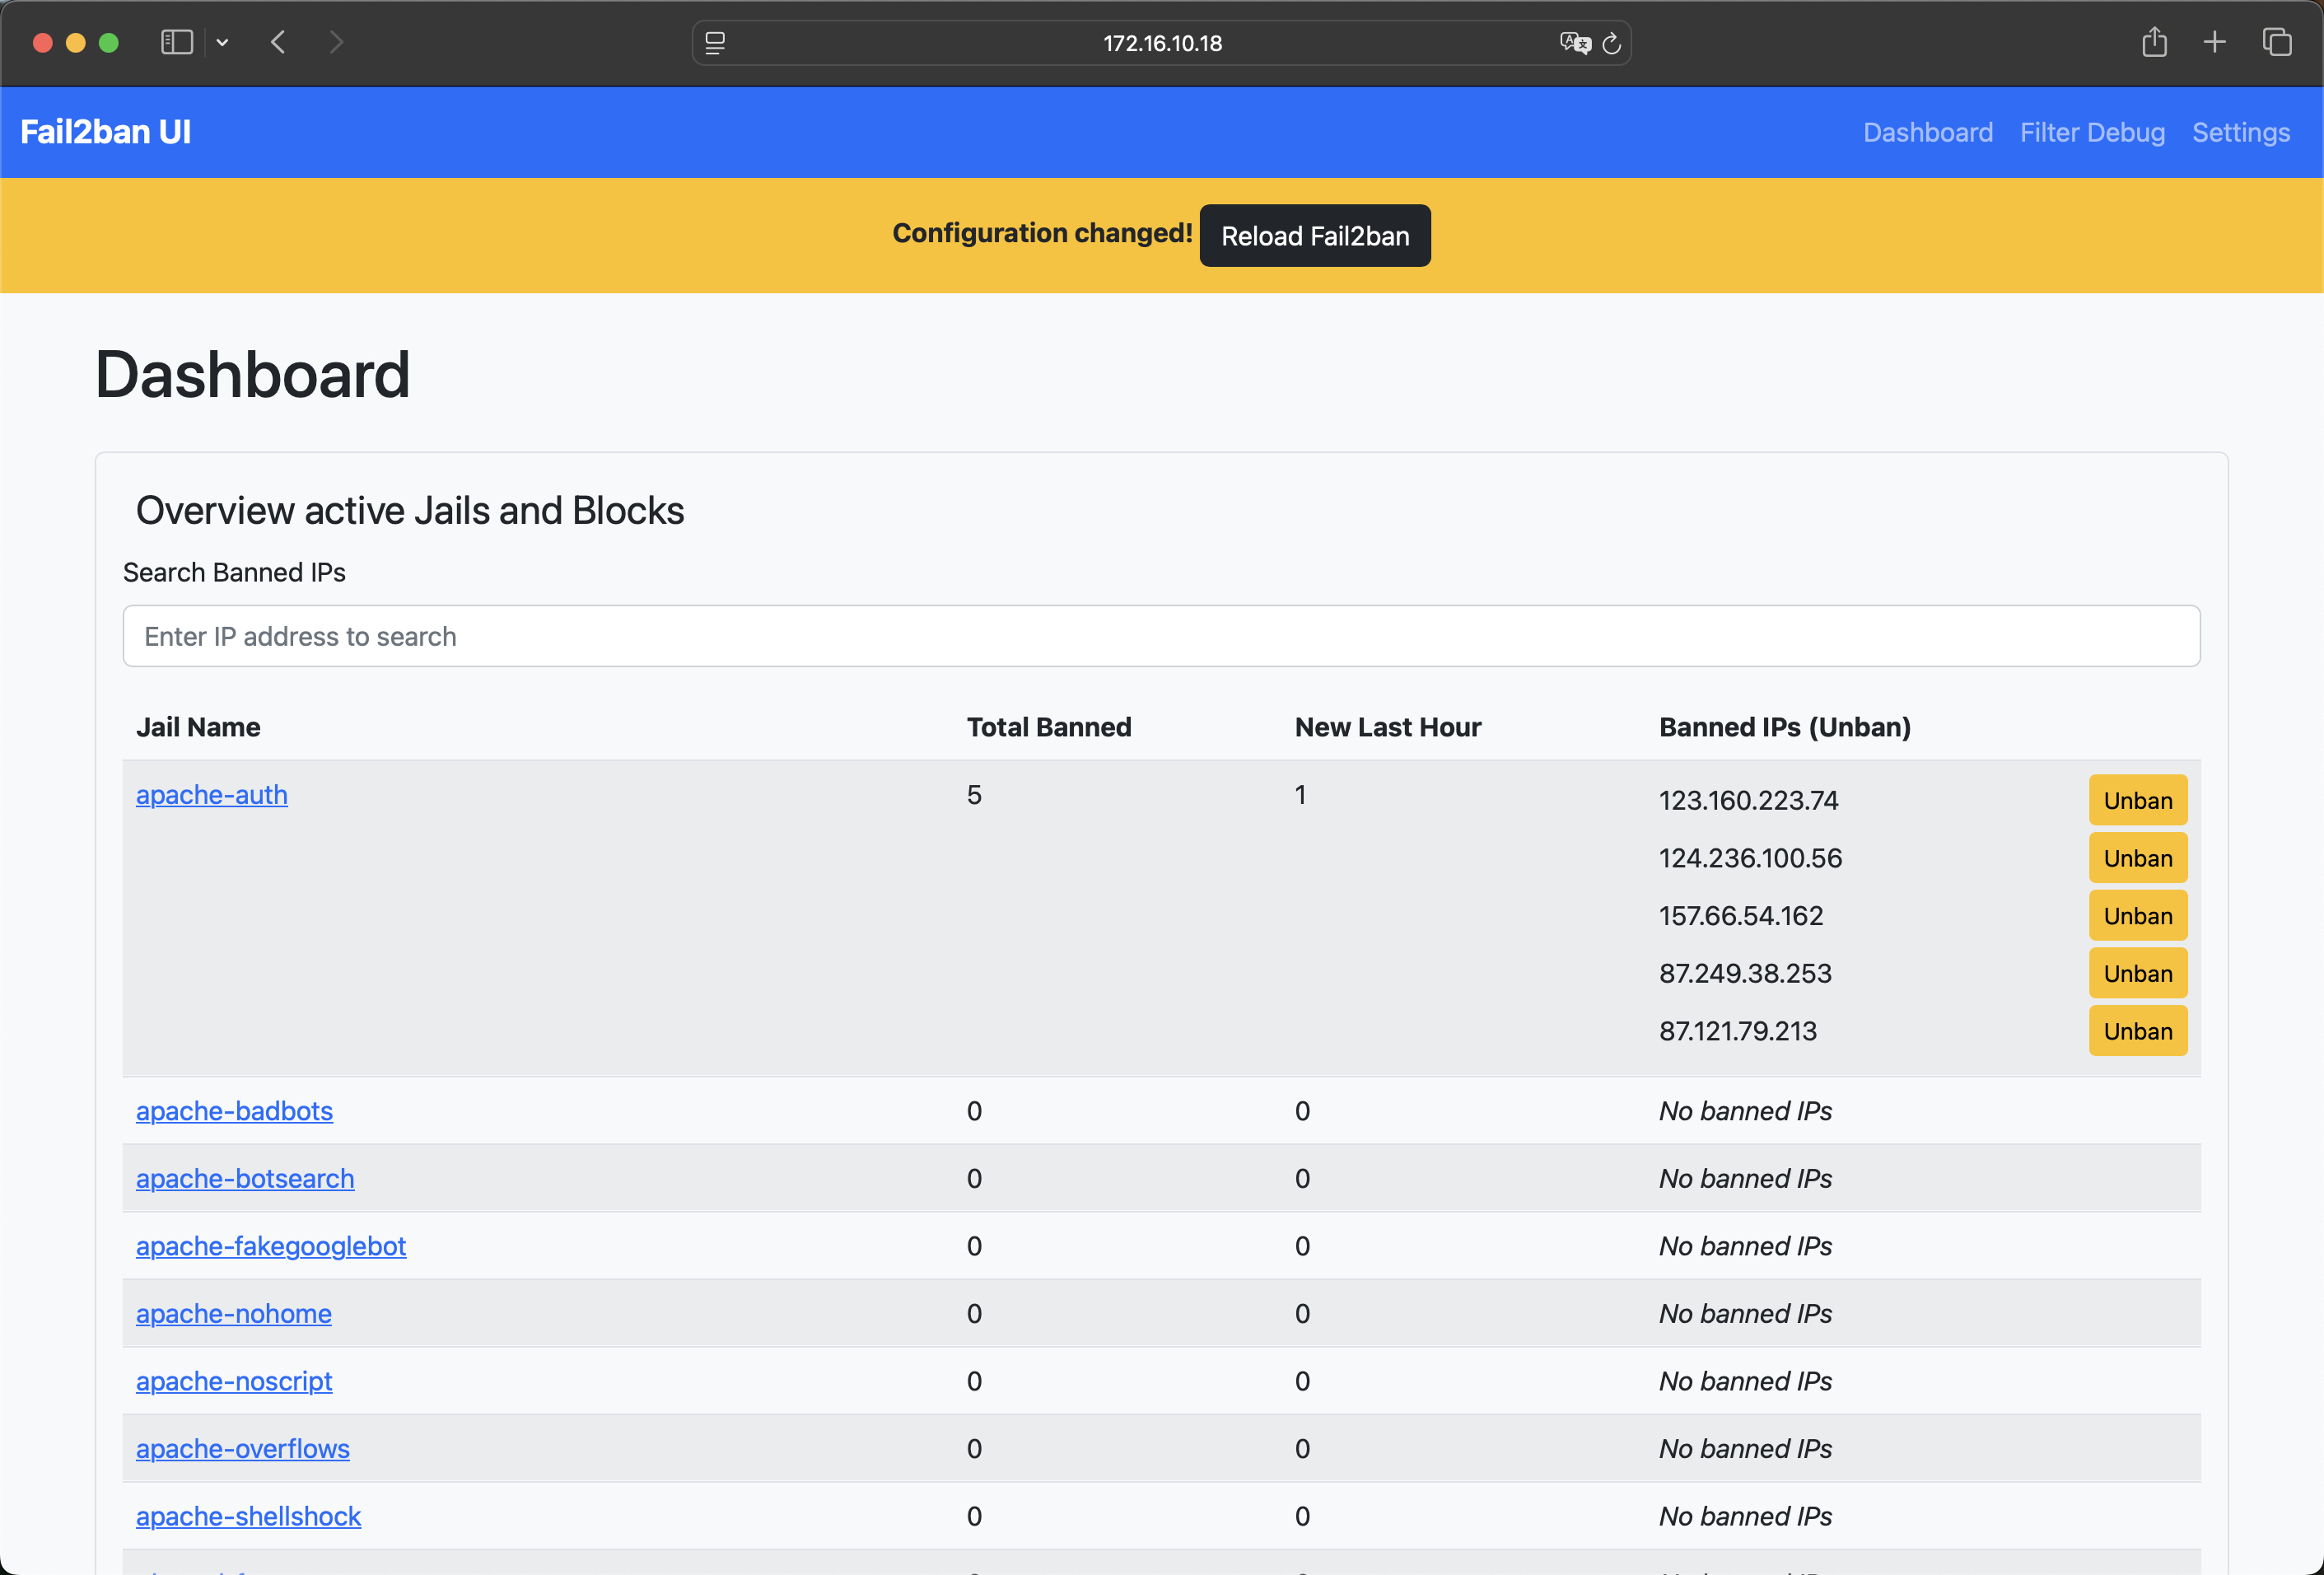2324x1575 pixels.
Task: Open the Share icon in Safari toolbar
Action: coord(2154,42)
